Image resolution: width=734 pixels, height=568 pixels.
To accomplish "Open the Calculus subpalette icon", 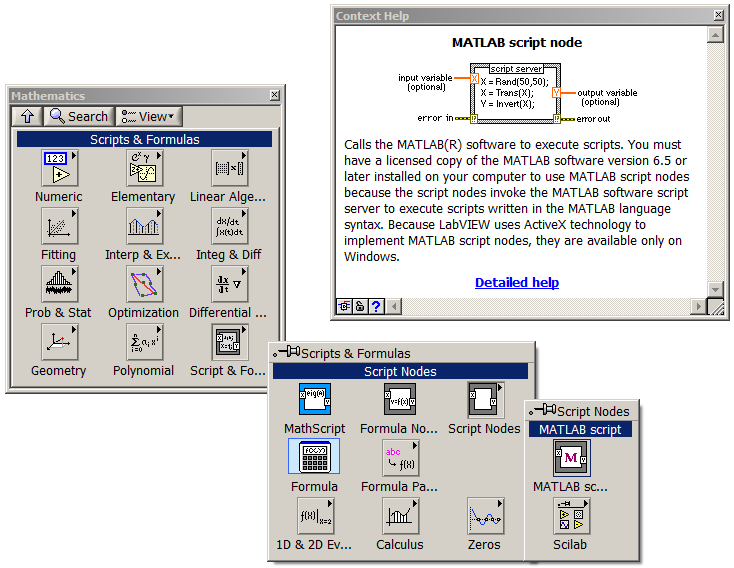I will coord(400,516).
